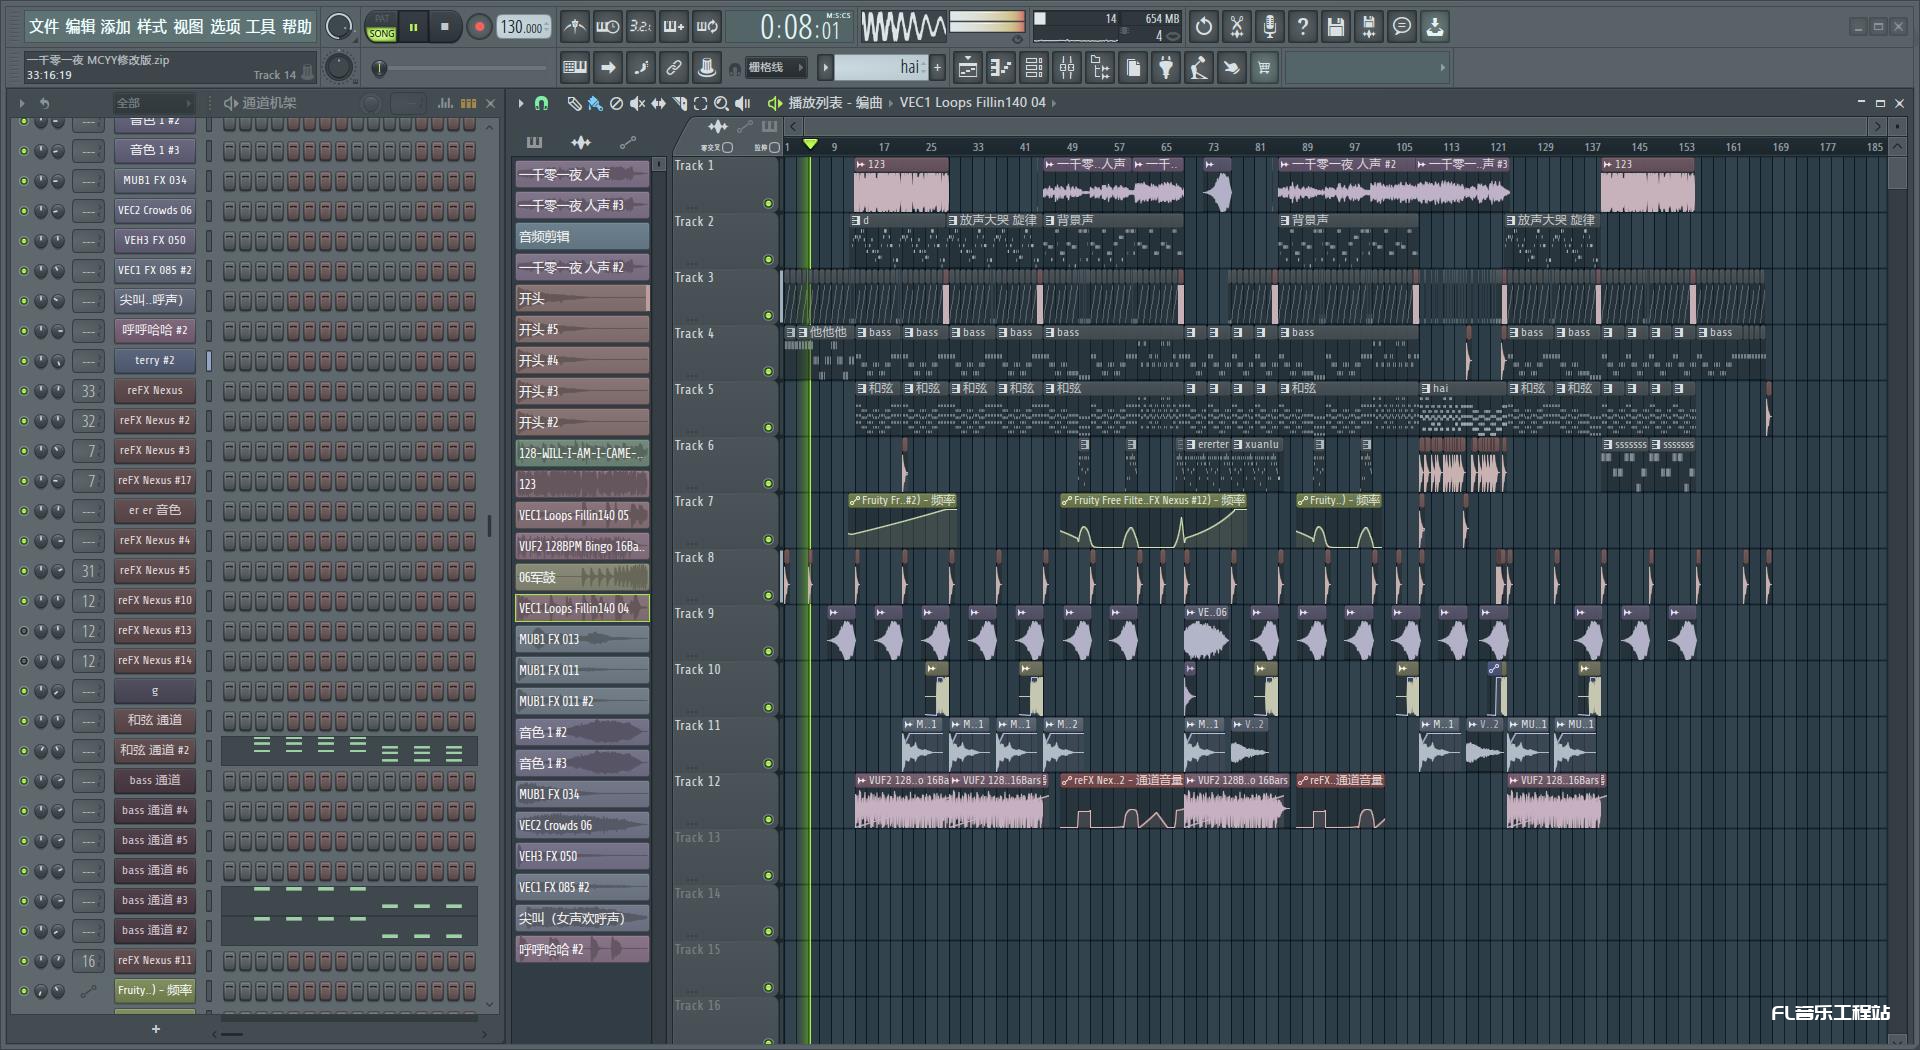Open the 编辑 menu
This screenshot has height=1050, width=1920.
click(x=80, y=27)
